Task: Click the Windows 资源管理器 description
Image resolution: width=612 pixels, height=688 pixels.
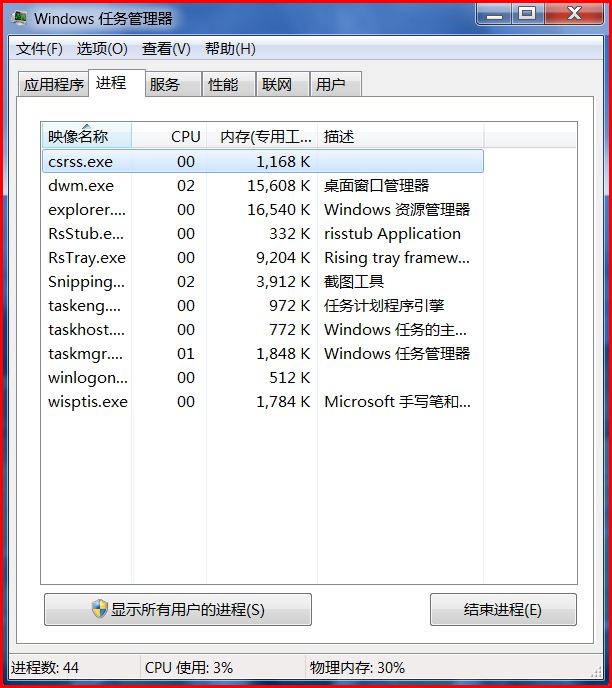Action: pos(397,209)
